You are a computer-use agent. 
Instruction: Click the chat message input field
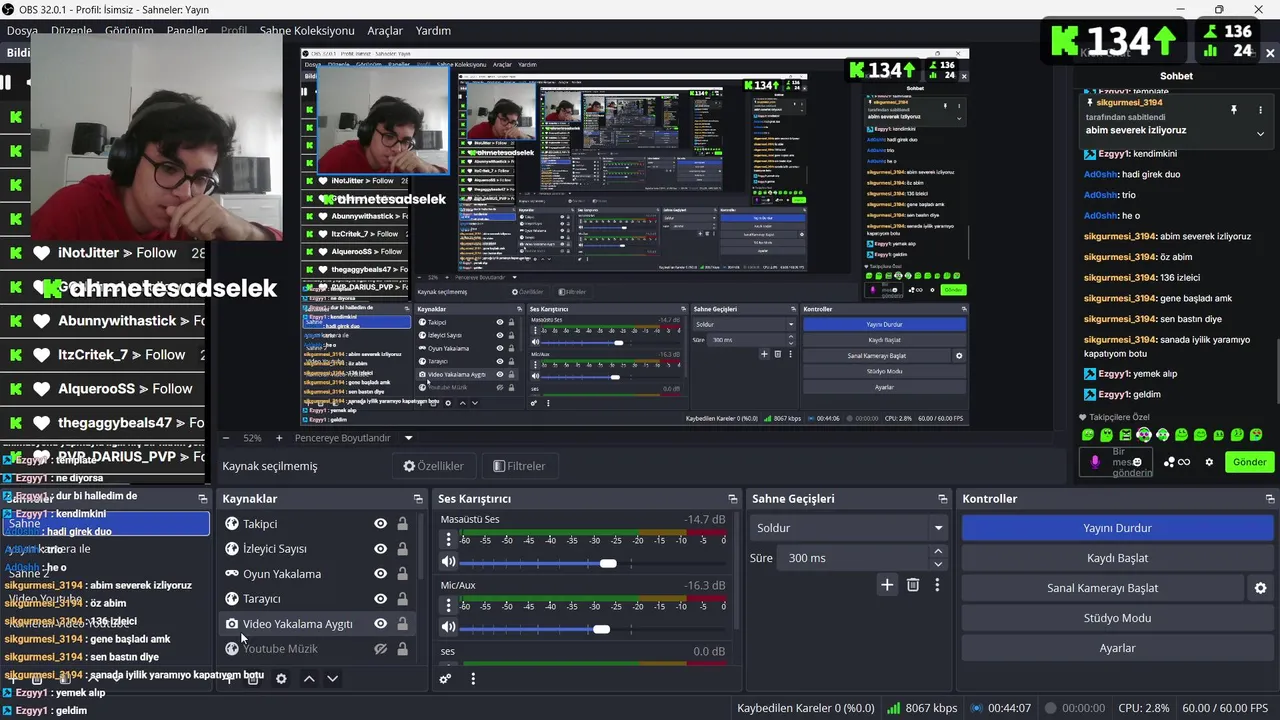1118,462
